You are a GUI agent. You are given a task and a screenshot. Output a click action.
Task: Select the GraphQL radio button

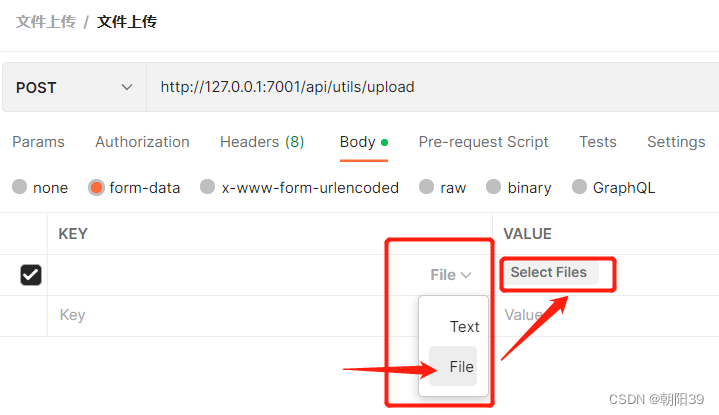tap(579, 187)
